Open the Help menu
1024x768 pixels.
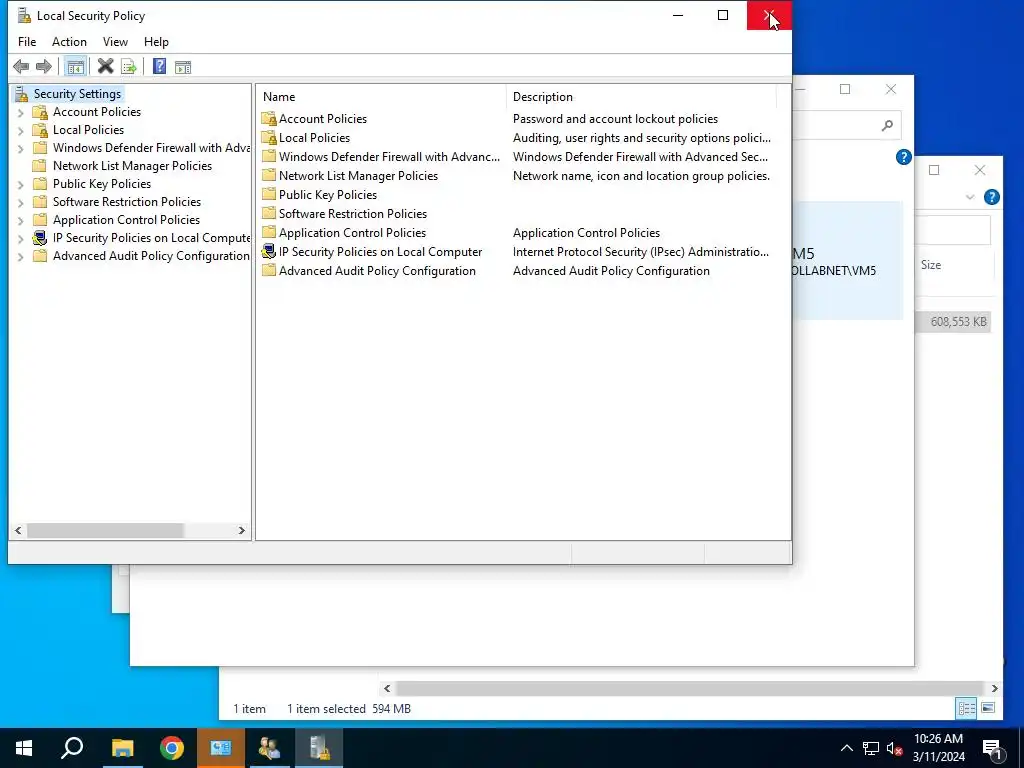[156, 42]
